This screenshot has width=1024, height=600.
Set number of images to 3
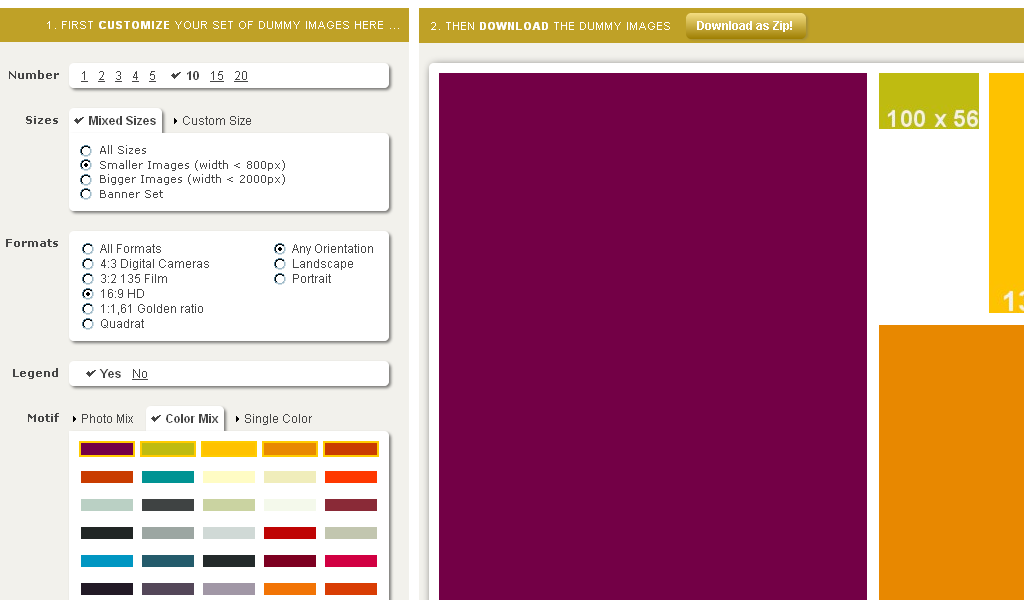click(x=118, y=76)
